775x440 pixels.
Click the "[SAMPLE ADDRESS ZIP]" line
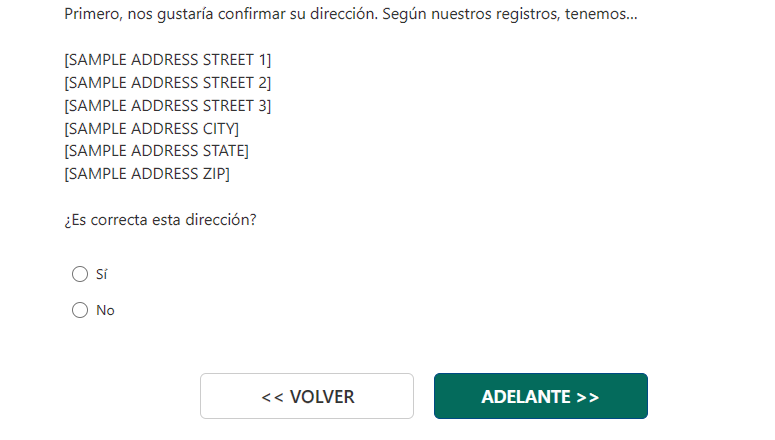click(147, 174)
